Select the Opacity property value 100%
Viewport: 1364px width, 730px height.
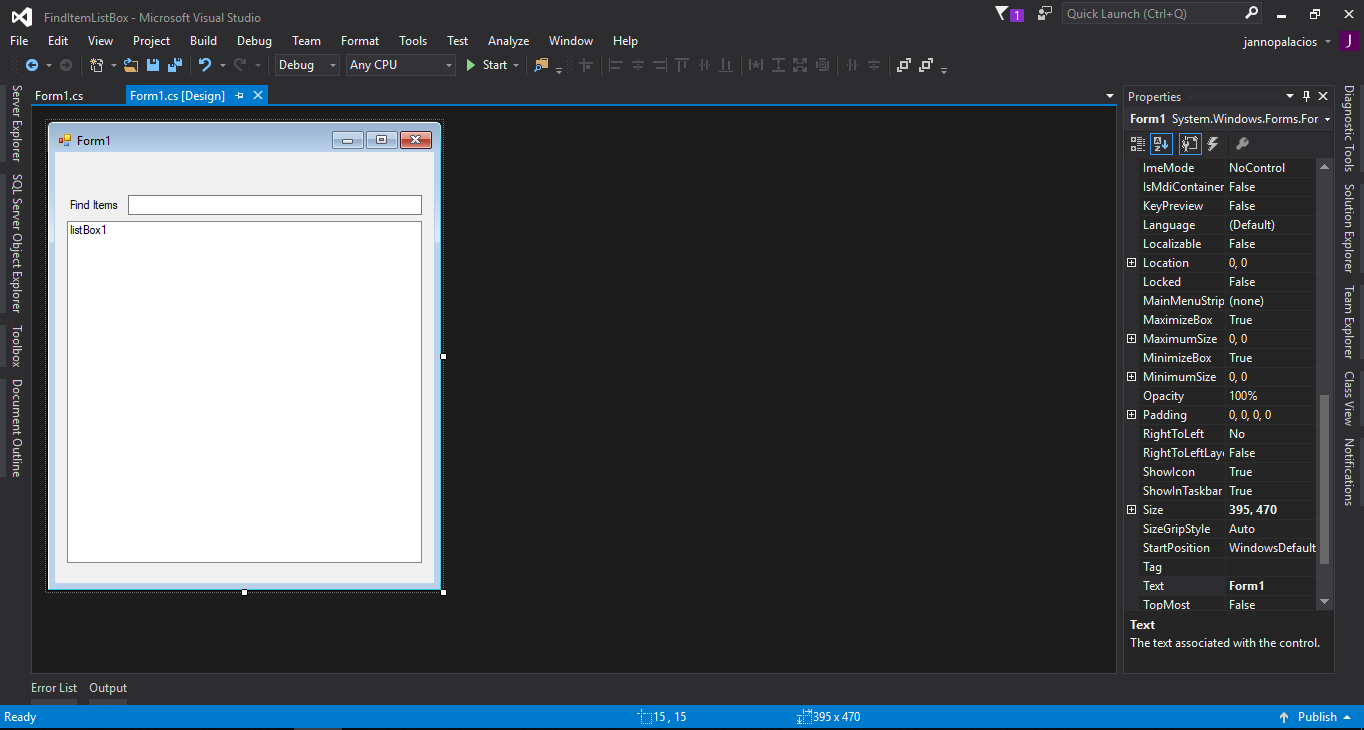(x=1271, y=396)
